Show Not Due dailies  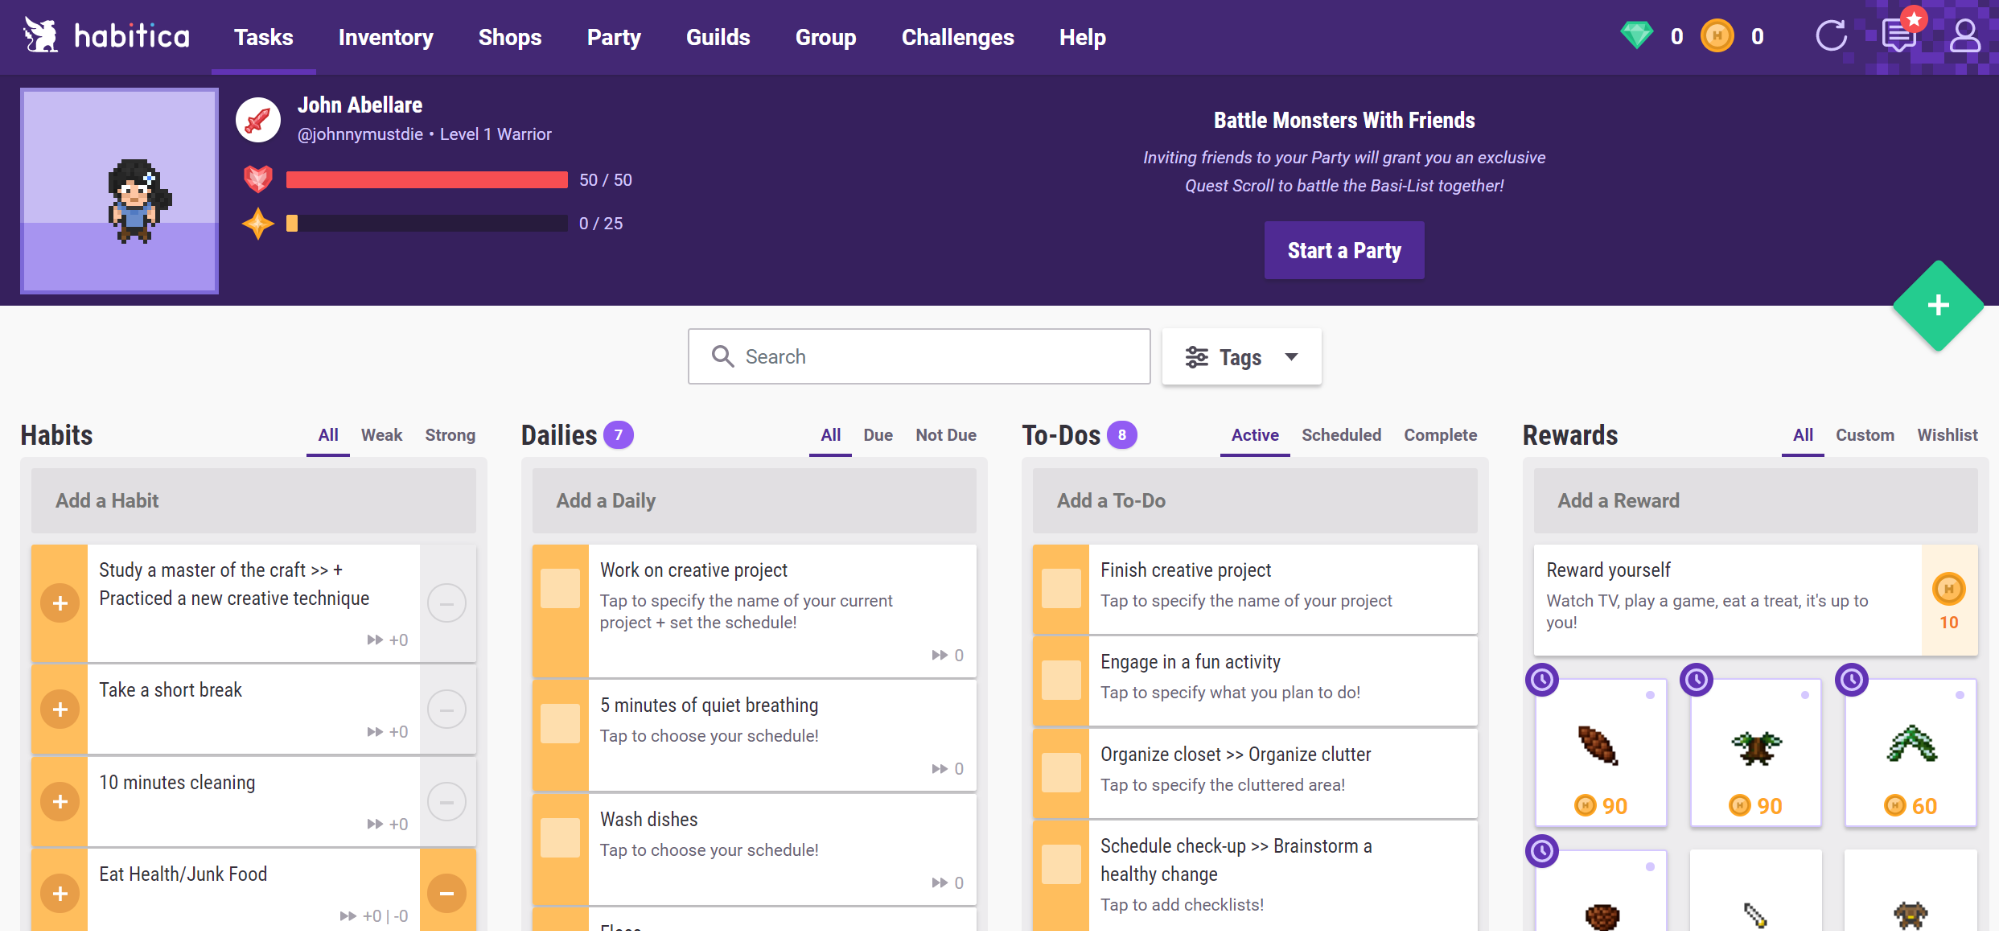point(946,435)
